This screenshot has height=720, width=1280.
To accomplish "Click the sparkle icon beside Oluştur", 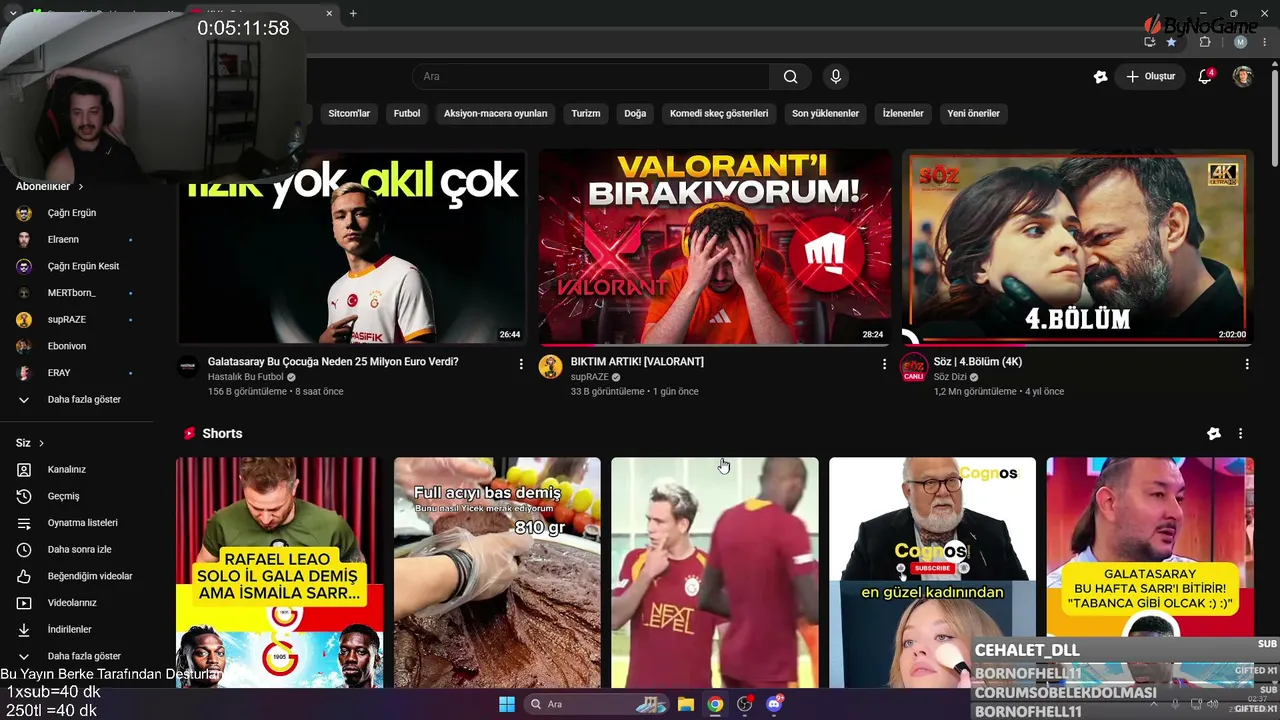I will tap(1100, 77).
